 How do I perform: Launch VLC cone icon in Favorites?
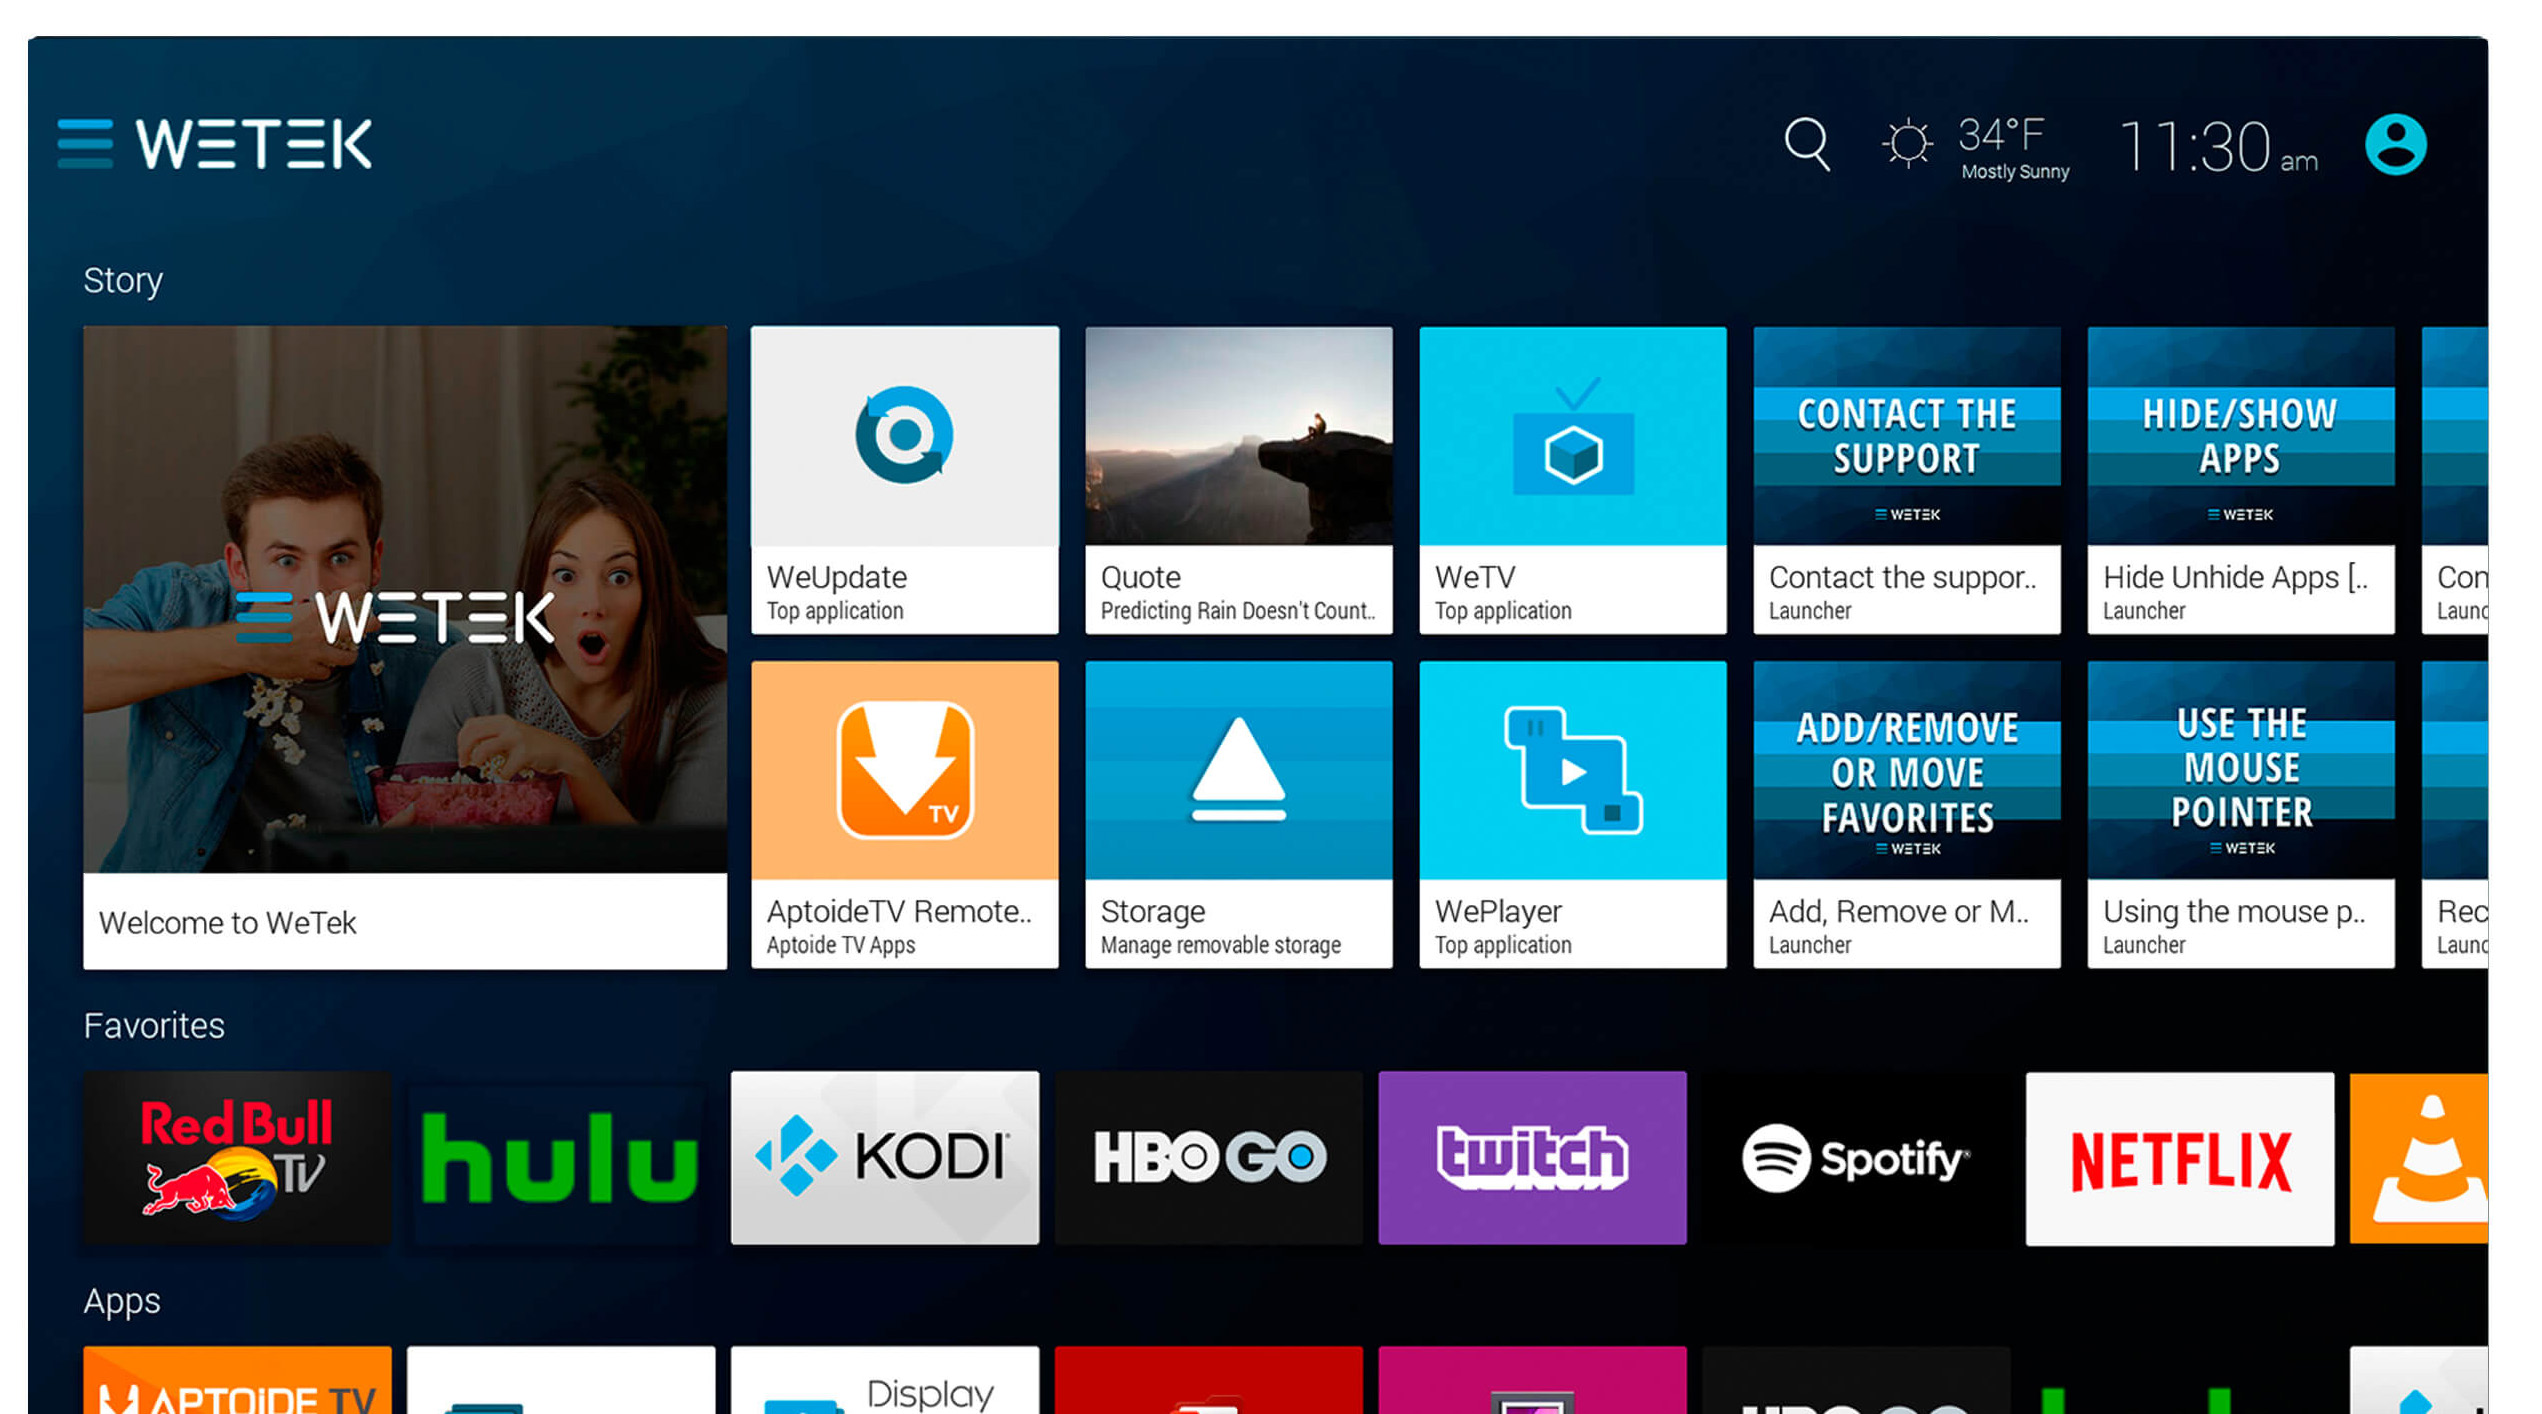pos(2419,1158)
